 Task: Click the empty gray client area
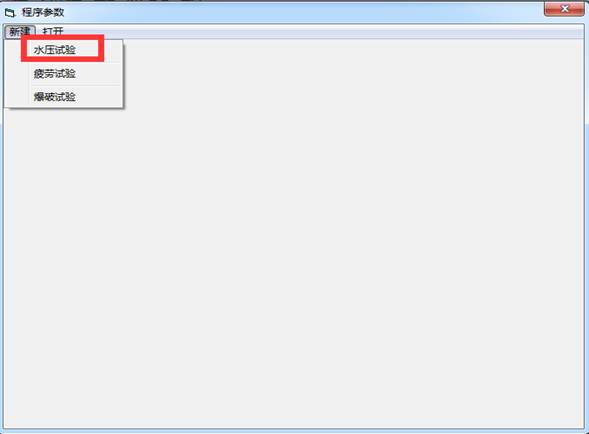[x=338, y=244]
